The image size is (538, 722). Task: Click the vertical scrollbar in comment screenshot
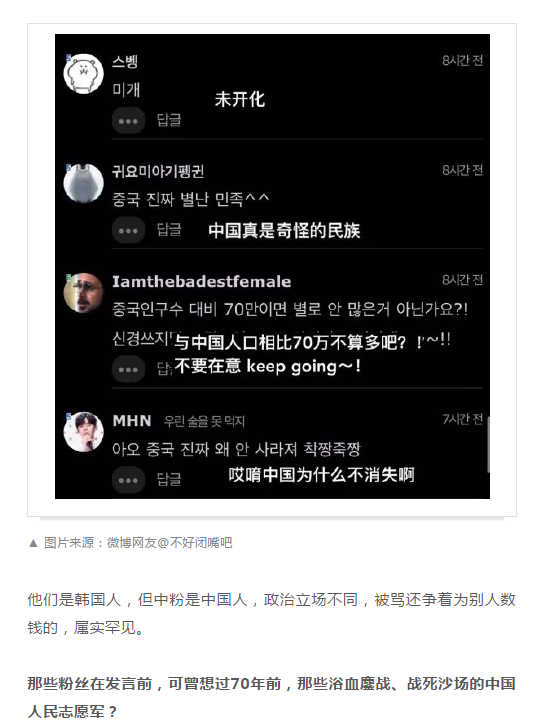tap(487, 444)
